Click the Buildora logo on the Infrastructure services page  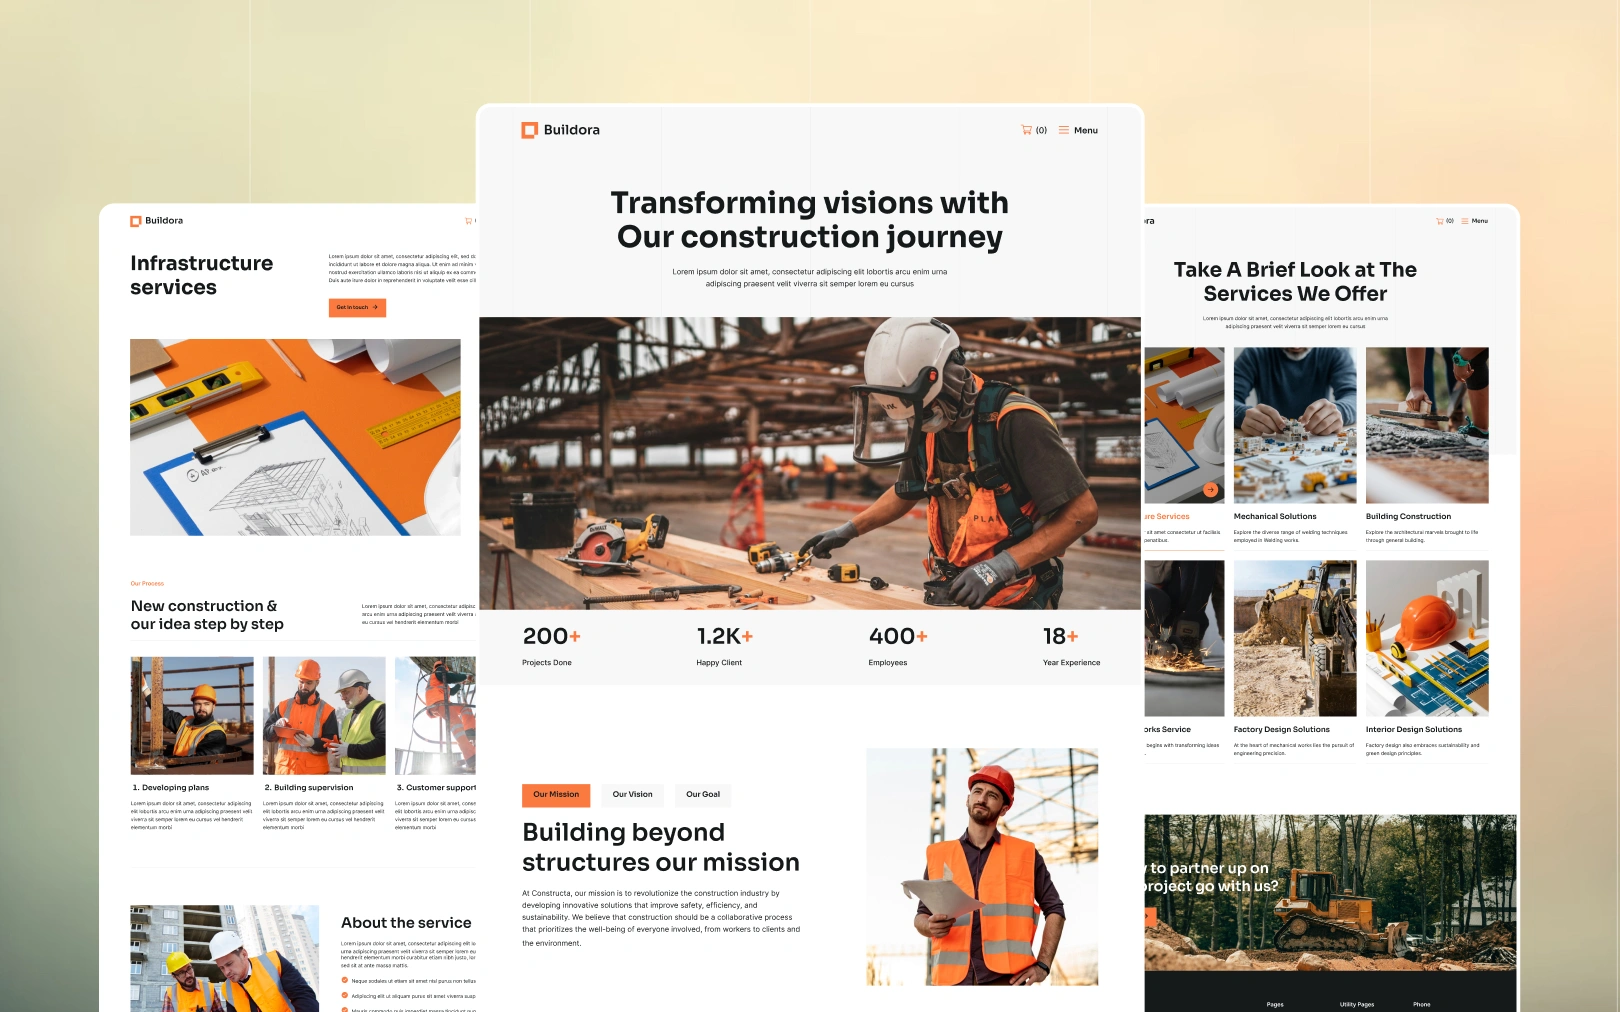(x=157, y=221)
